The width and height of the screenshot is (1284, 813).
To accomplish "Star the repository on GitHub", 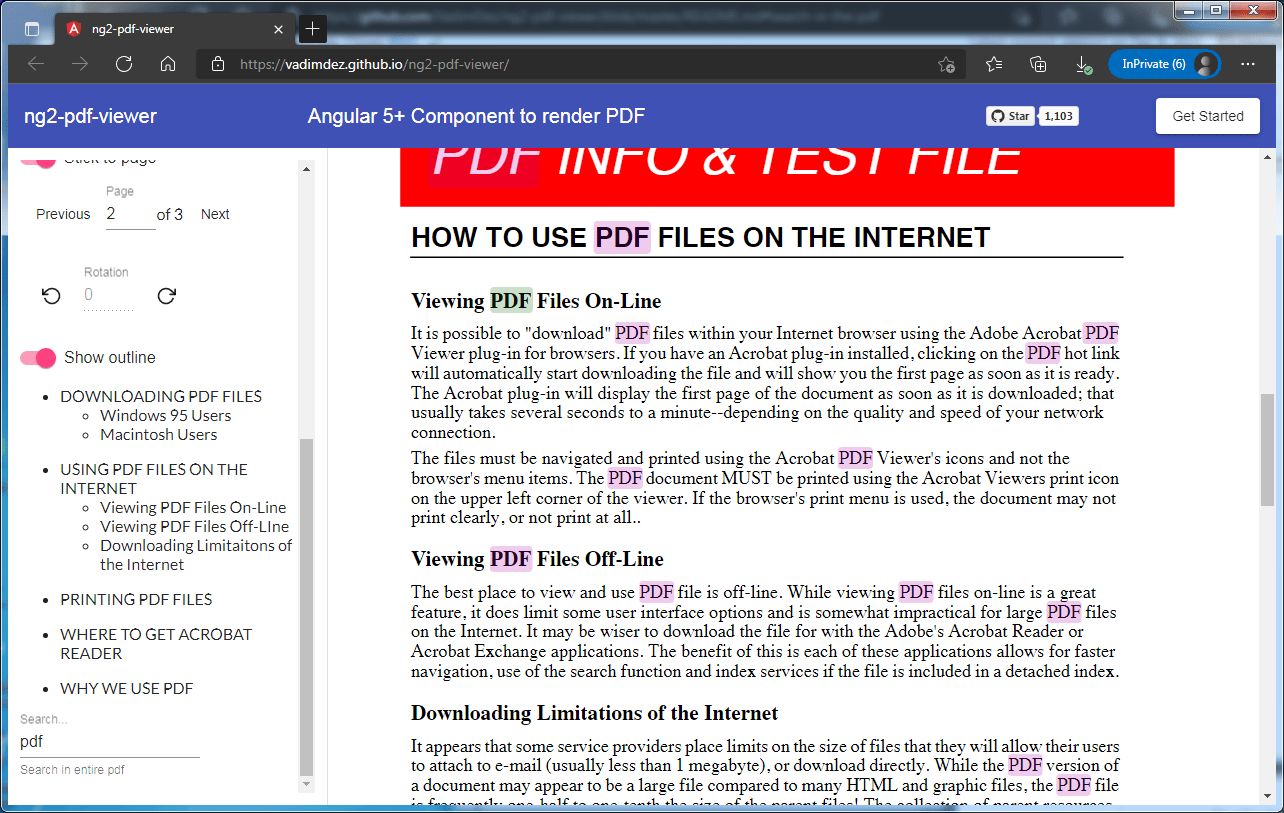I will click(1009, 115).
